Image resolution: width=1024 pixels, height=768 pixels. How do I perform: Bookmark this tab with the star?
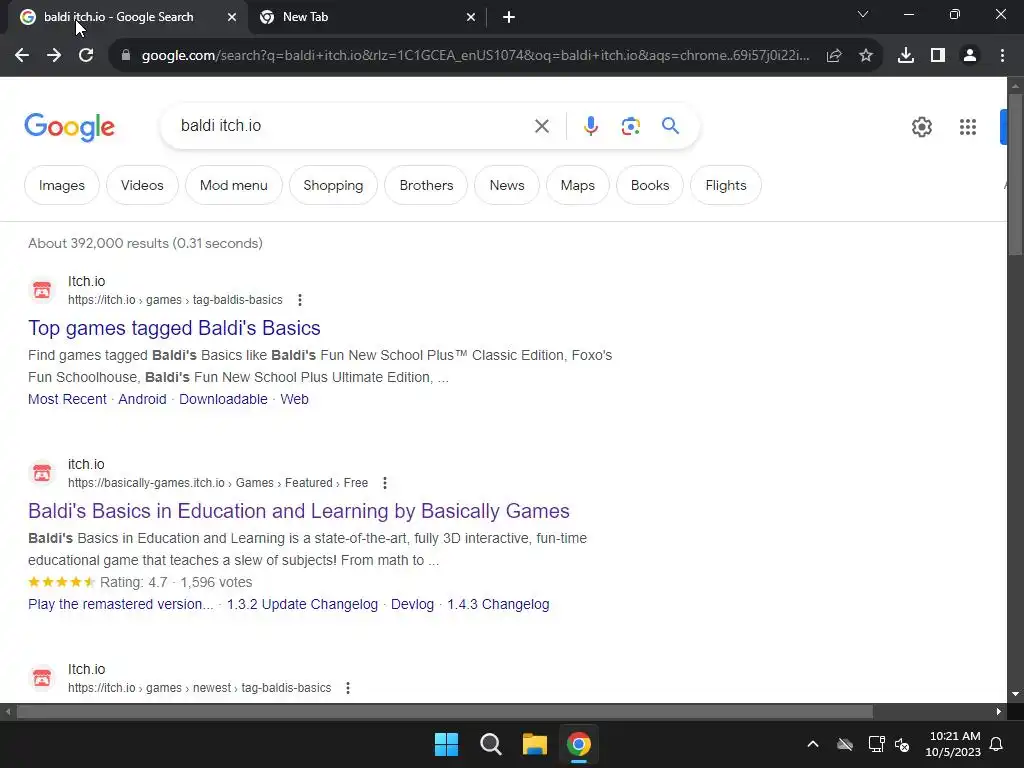[866, 56]
